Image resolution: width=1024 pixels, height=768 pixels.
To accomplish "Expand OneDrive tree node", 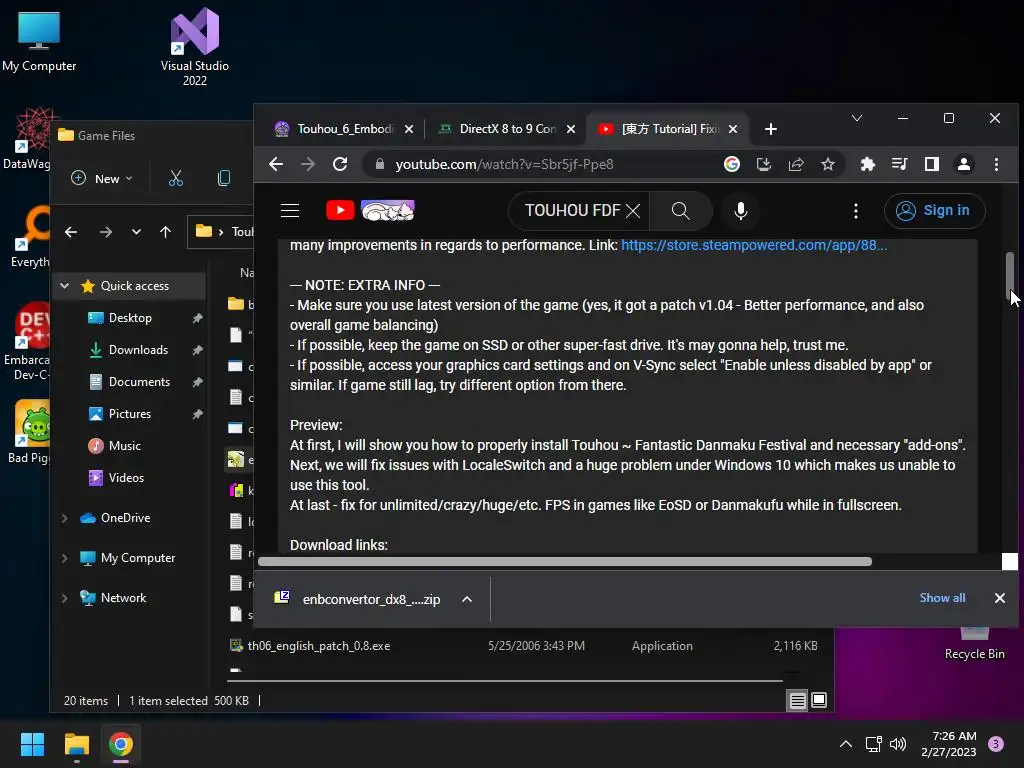I will pos(65,518).
